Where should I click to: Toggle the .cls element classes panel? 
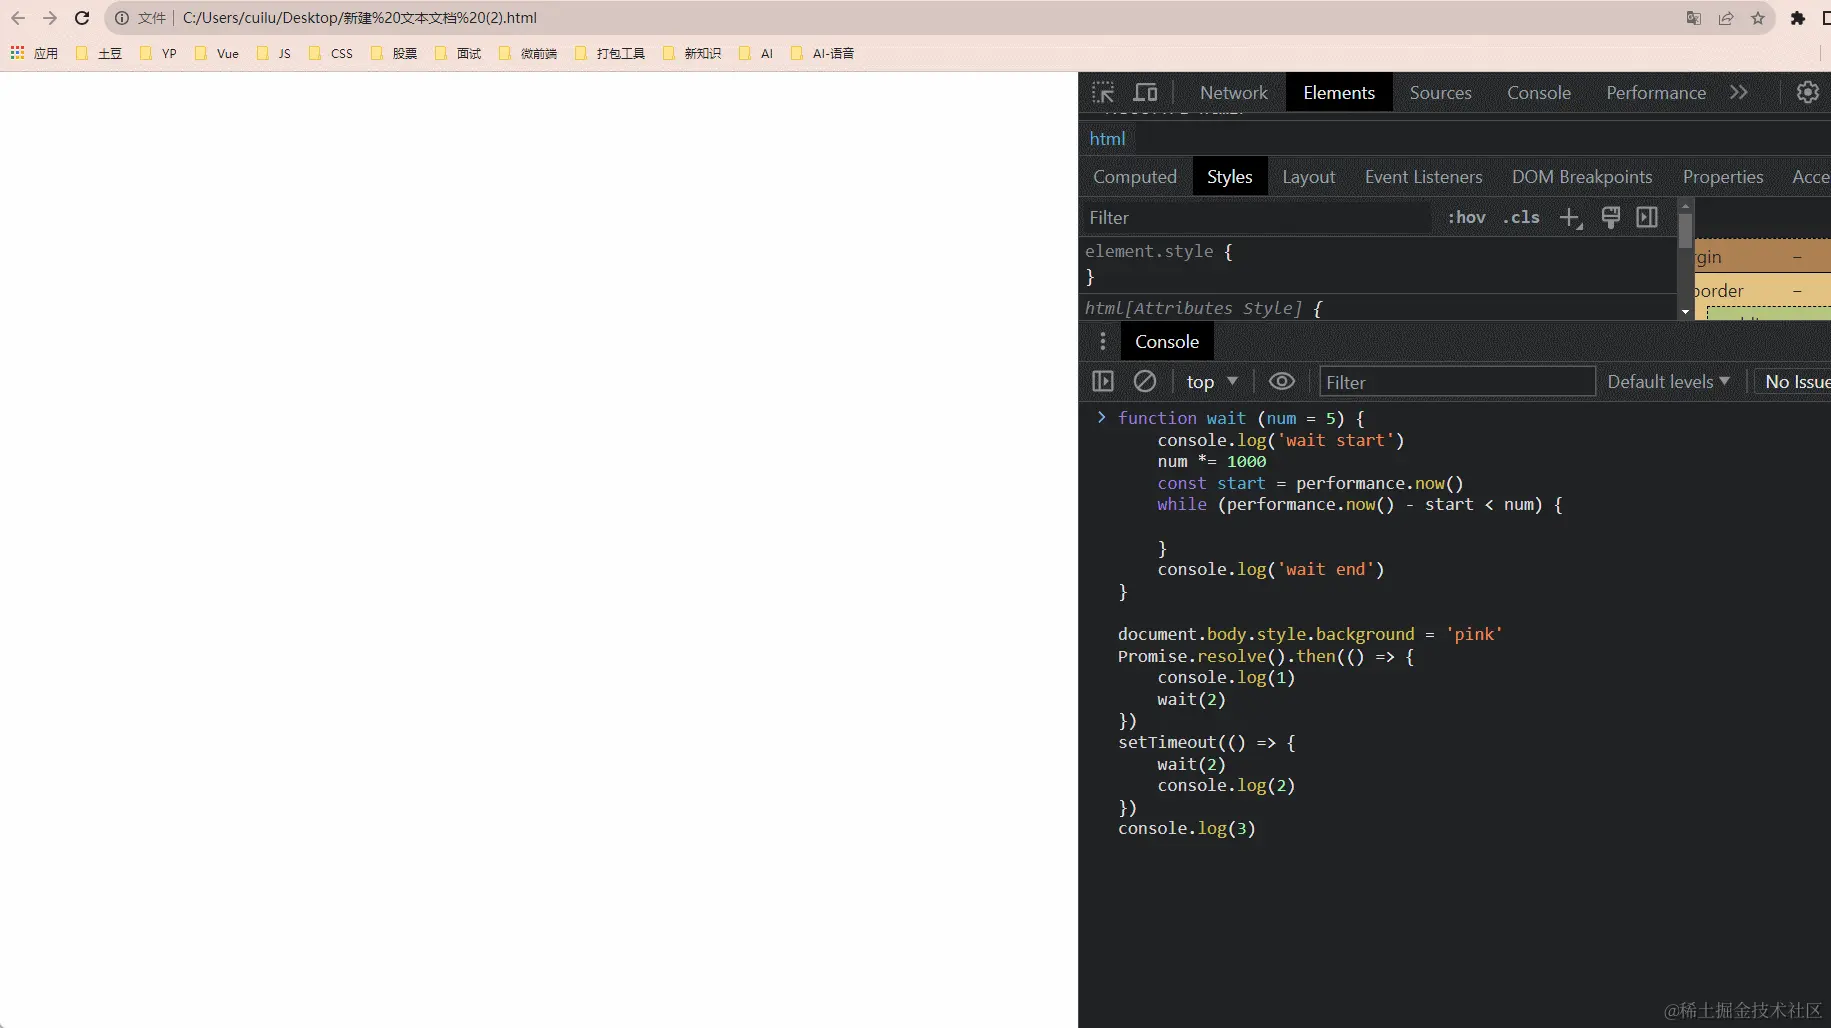[x=1521, y=217]
